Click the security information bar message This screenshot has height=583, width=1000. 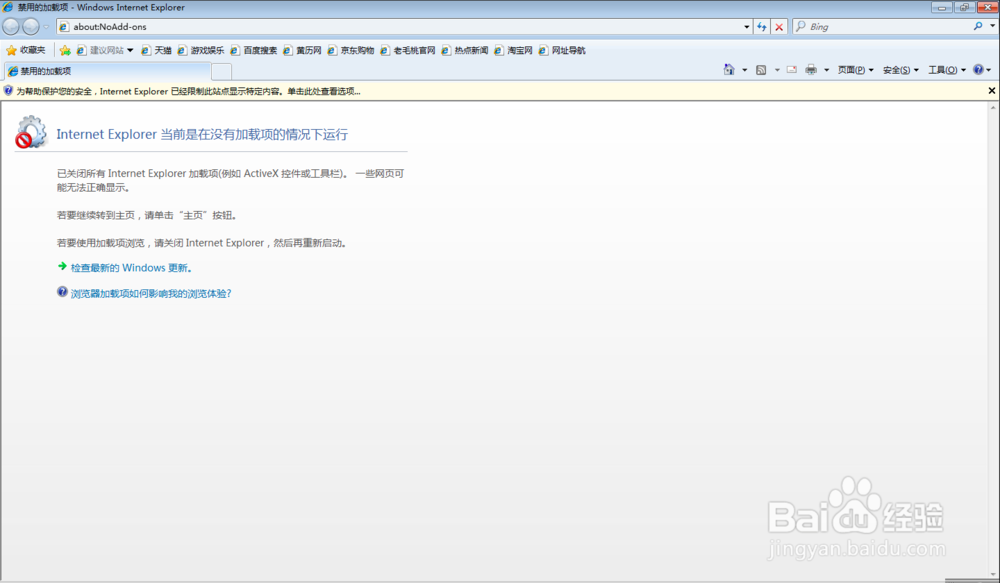click(188, 91)
